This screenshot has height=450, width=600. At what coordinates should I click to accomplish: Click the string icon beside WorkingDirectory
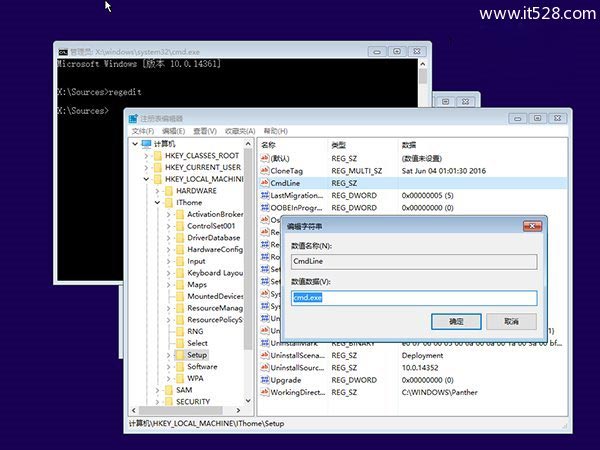(264, 392)
